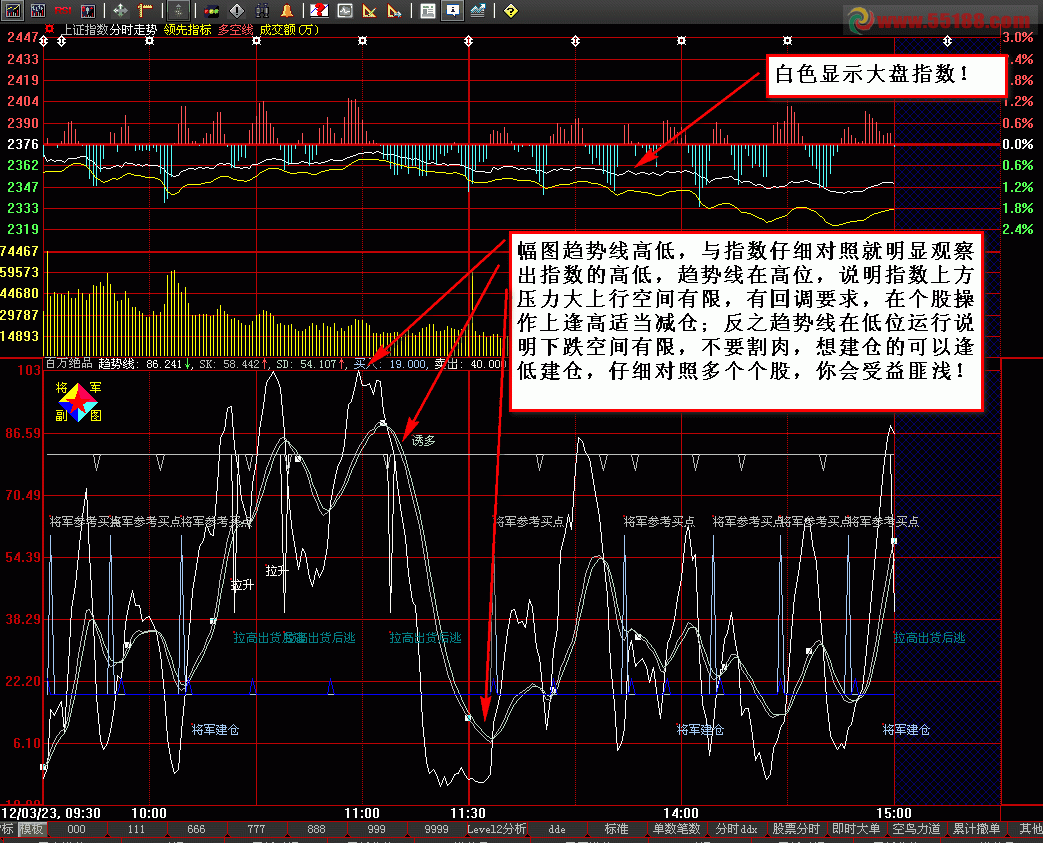Activate the four-way move arrows tool
The width and height of the screenshot is (1043, 843).
pos(120,10)
